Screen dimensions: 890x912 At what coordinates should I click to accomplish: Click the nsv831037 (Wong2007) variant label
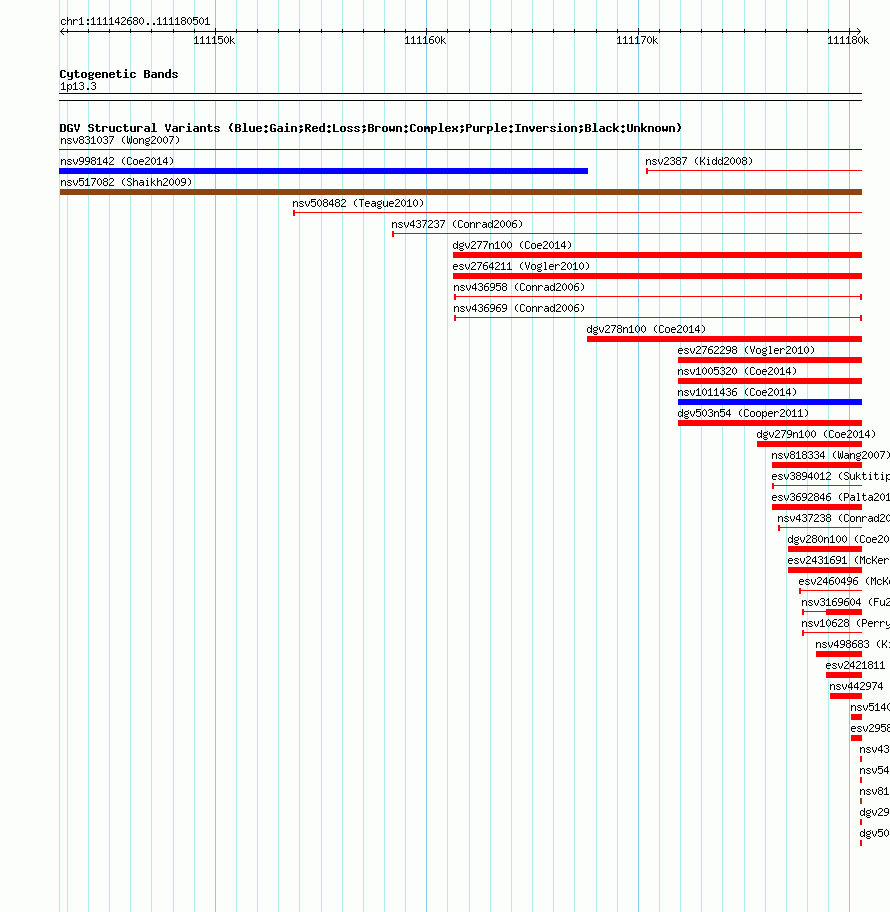tap(120, 140)
